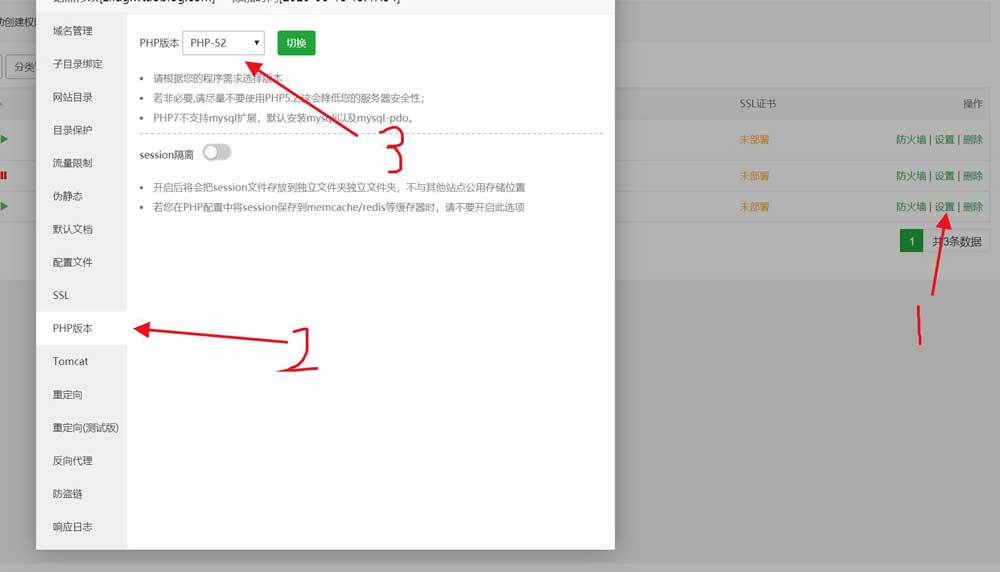This screenshot has width=1000, height=572.
Task: View the 响应日志 tab
Action: pos(73,526)
